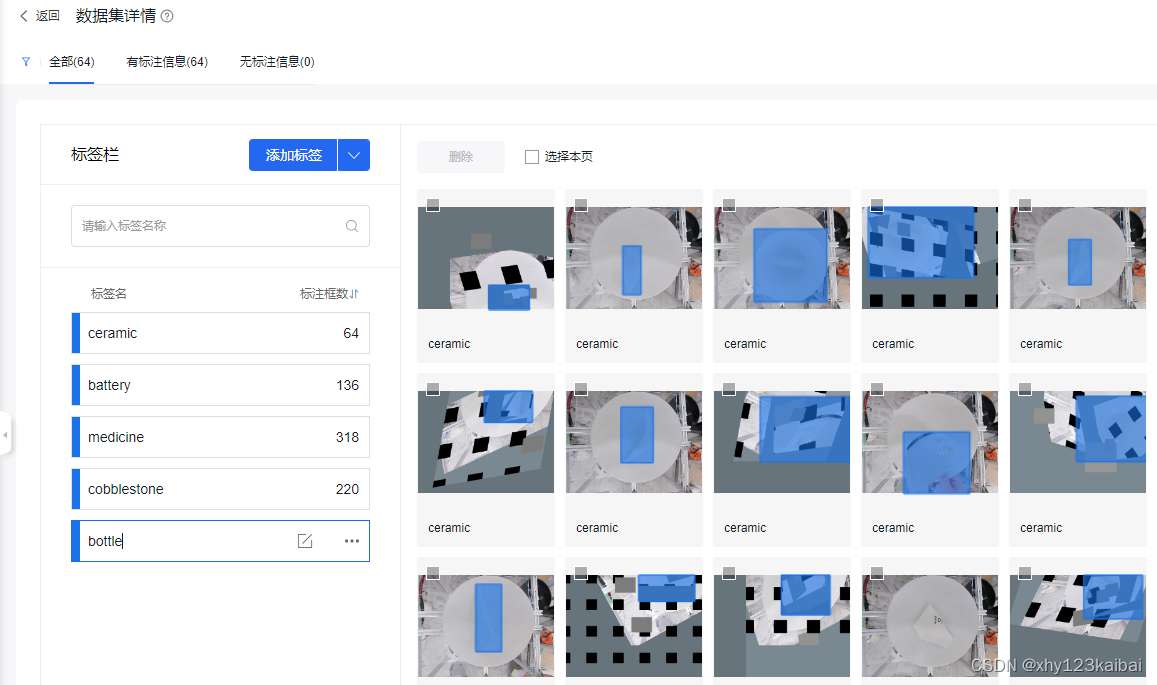Image resolution: width=1157 pixels, height=685 pixels.
Task: Check the fourth image in row two
Action: pos(877,389)
